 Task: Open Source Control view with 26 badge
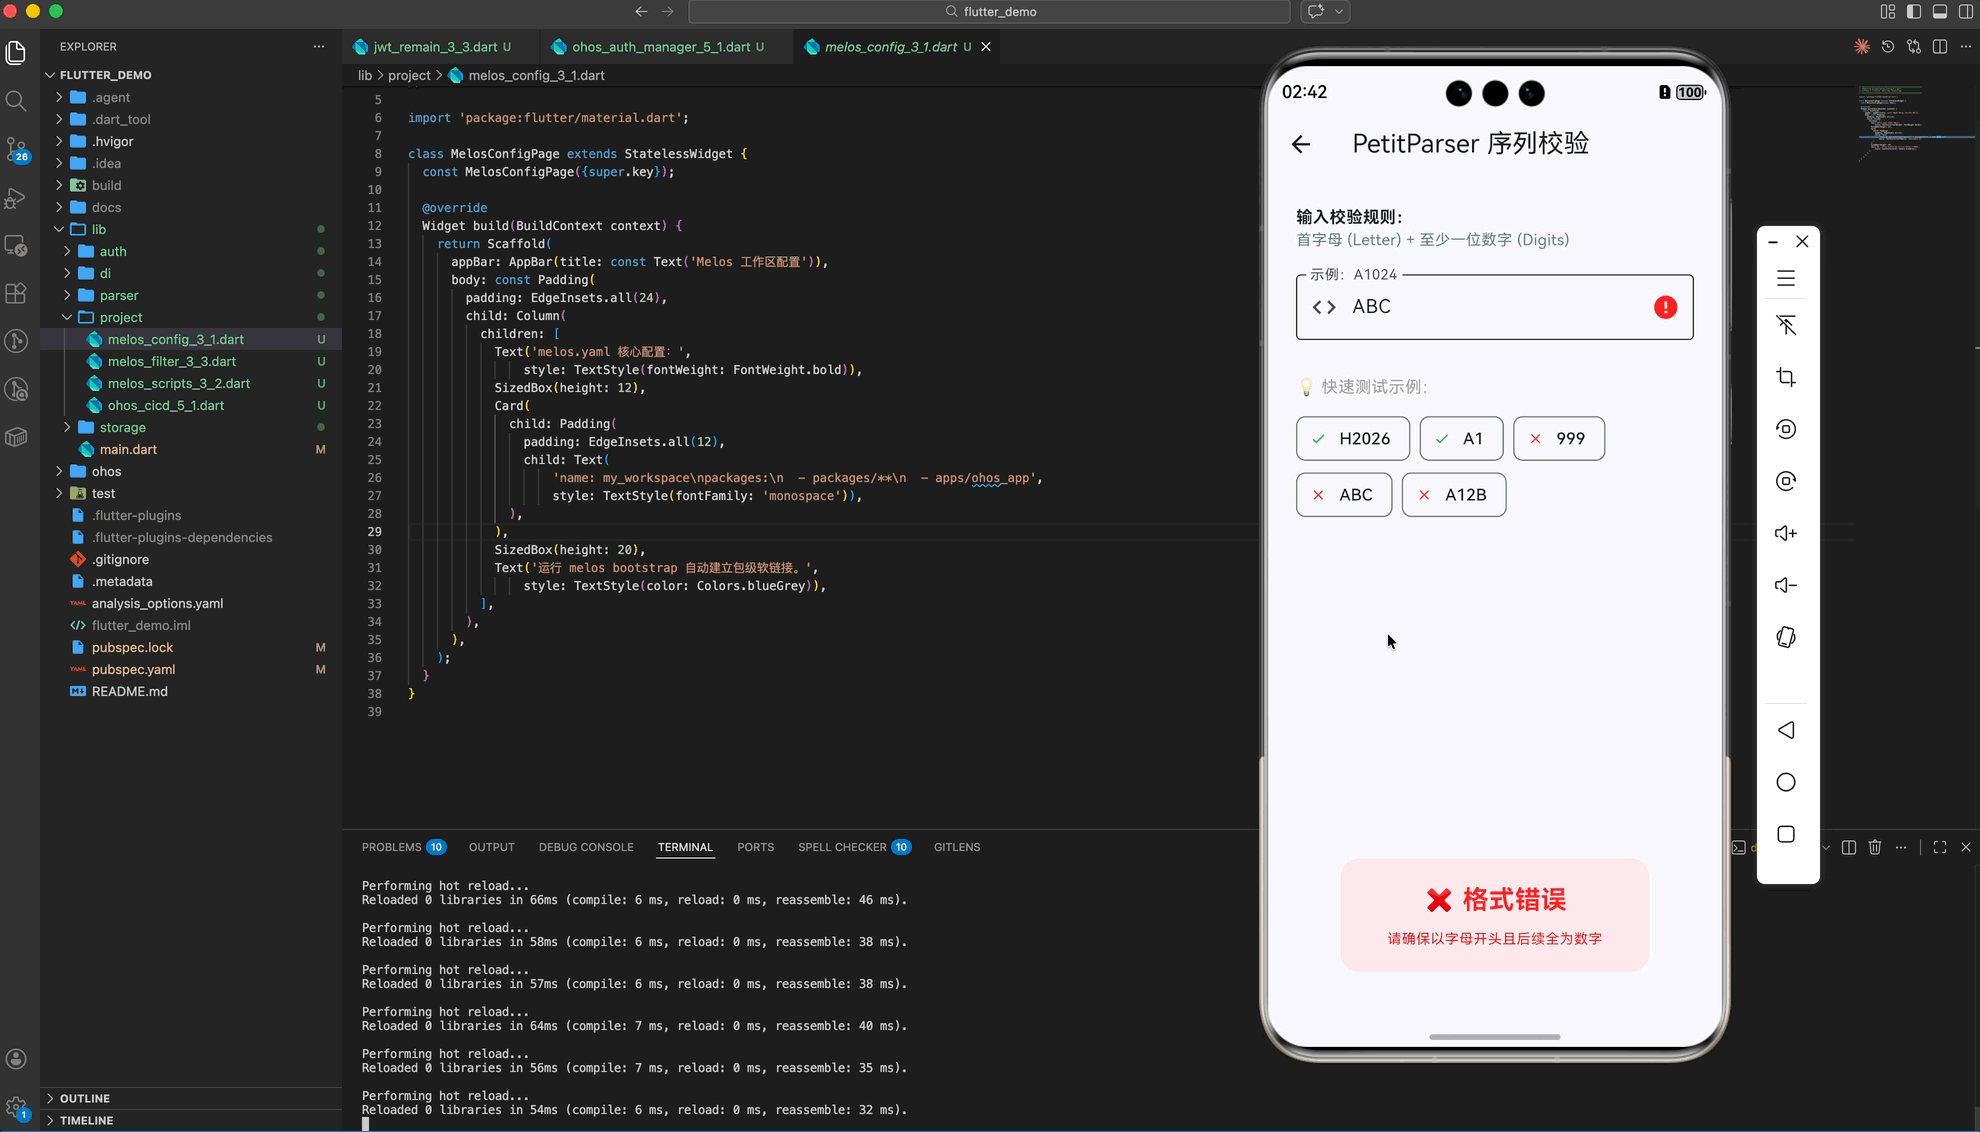pyautogui.click(x=16, y=149)
